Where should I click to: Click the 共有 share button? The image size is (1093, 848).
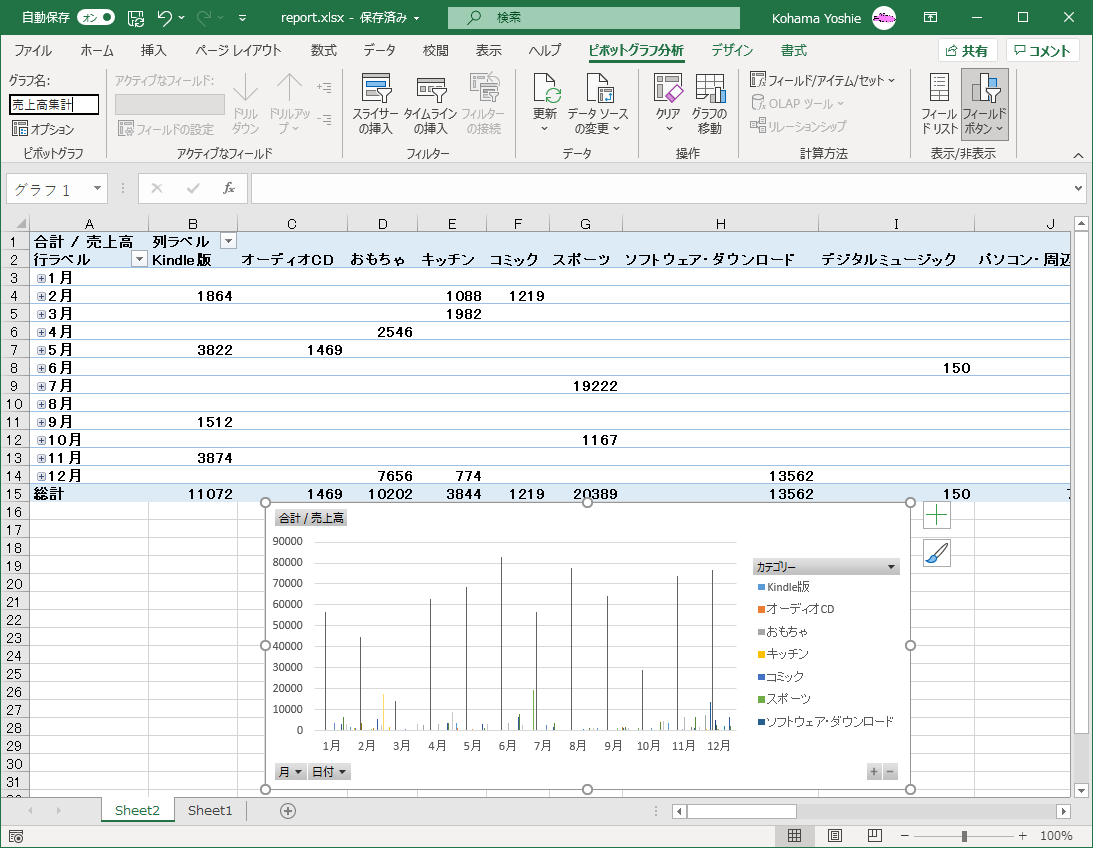(967, 51)
